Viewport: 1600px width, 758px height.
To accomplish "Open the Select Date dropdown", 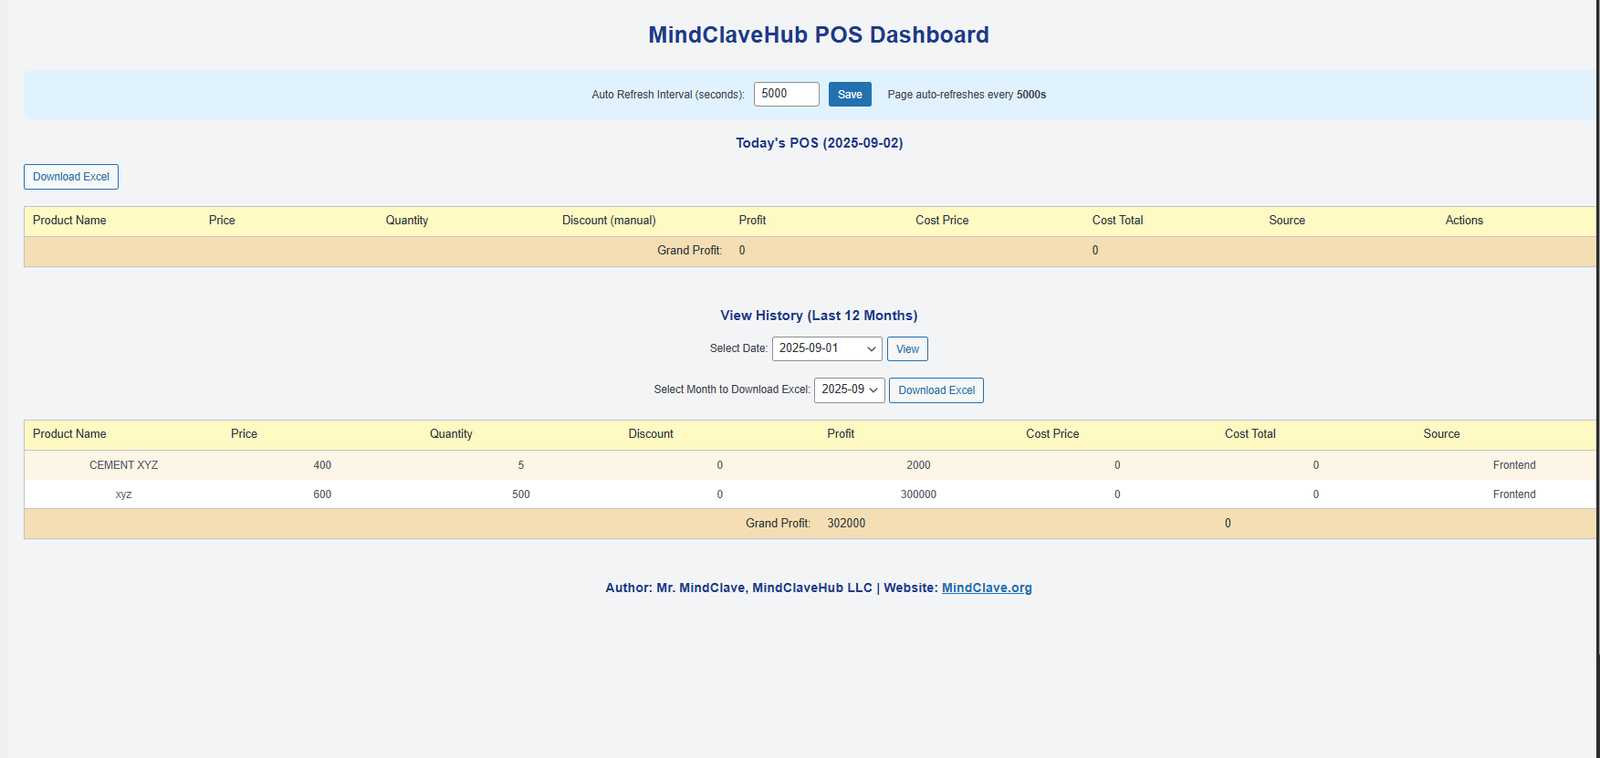I will (x=826, y=349).
